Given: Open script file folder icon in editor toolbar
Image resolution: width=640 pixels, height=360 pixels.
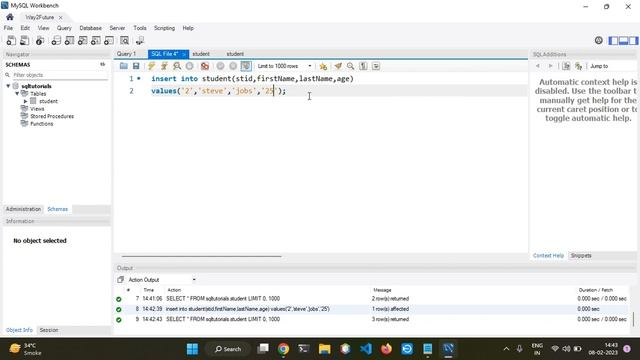Looking at the screenshot, I should point(124,66).
